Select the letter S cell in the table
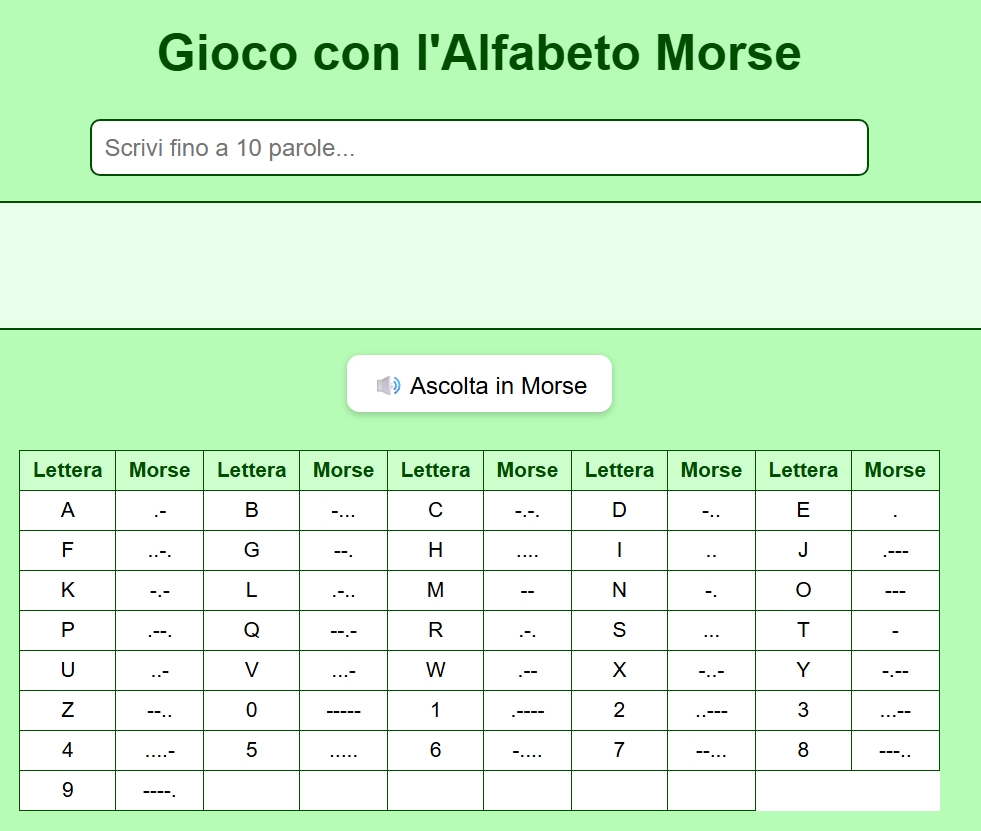This screenshot has width=981, height=831. pos(619,630)
